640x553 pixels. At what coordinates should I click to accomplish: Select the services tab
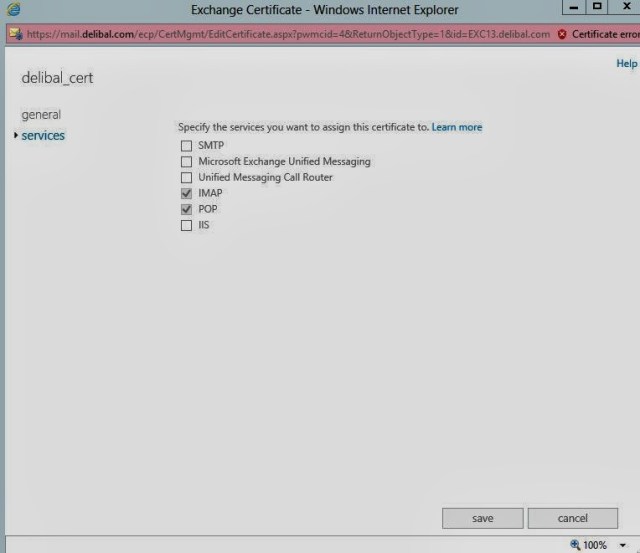click(x=43, y=136)
